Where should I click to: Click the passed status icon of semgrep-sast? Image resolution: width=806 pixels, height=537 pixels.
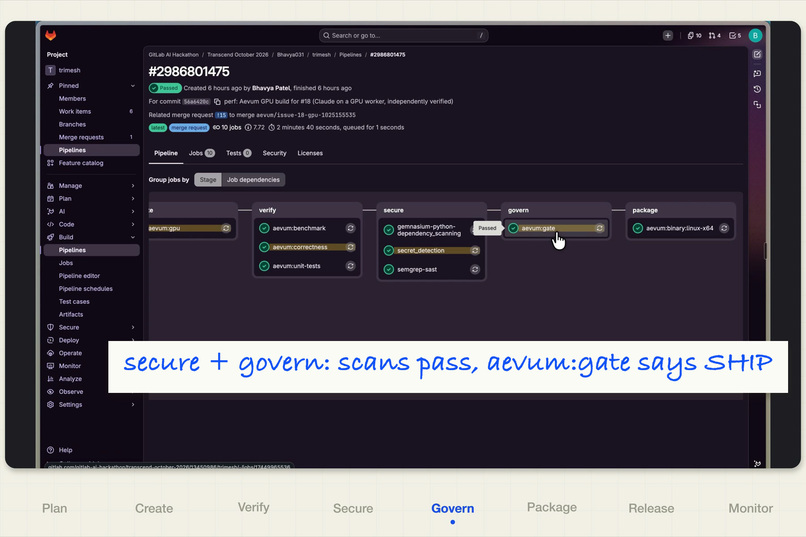tap(389, 269)
